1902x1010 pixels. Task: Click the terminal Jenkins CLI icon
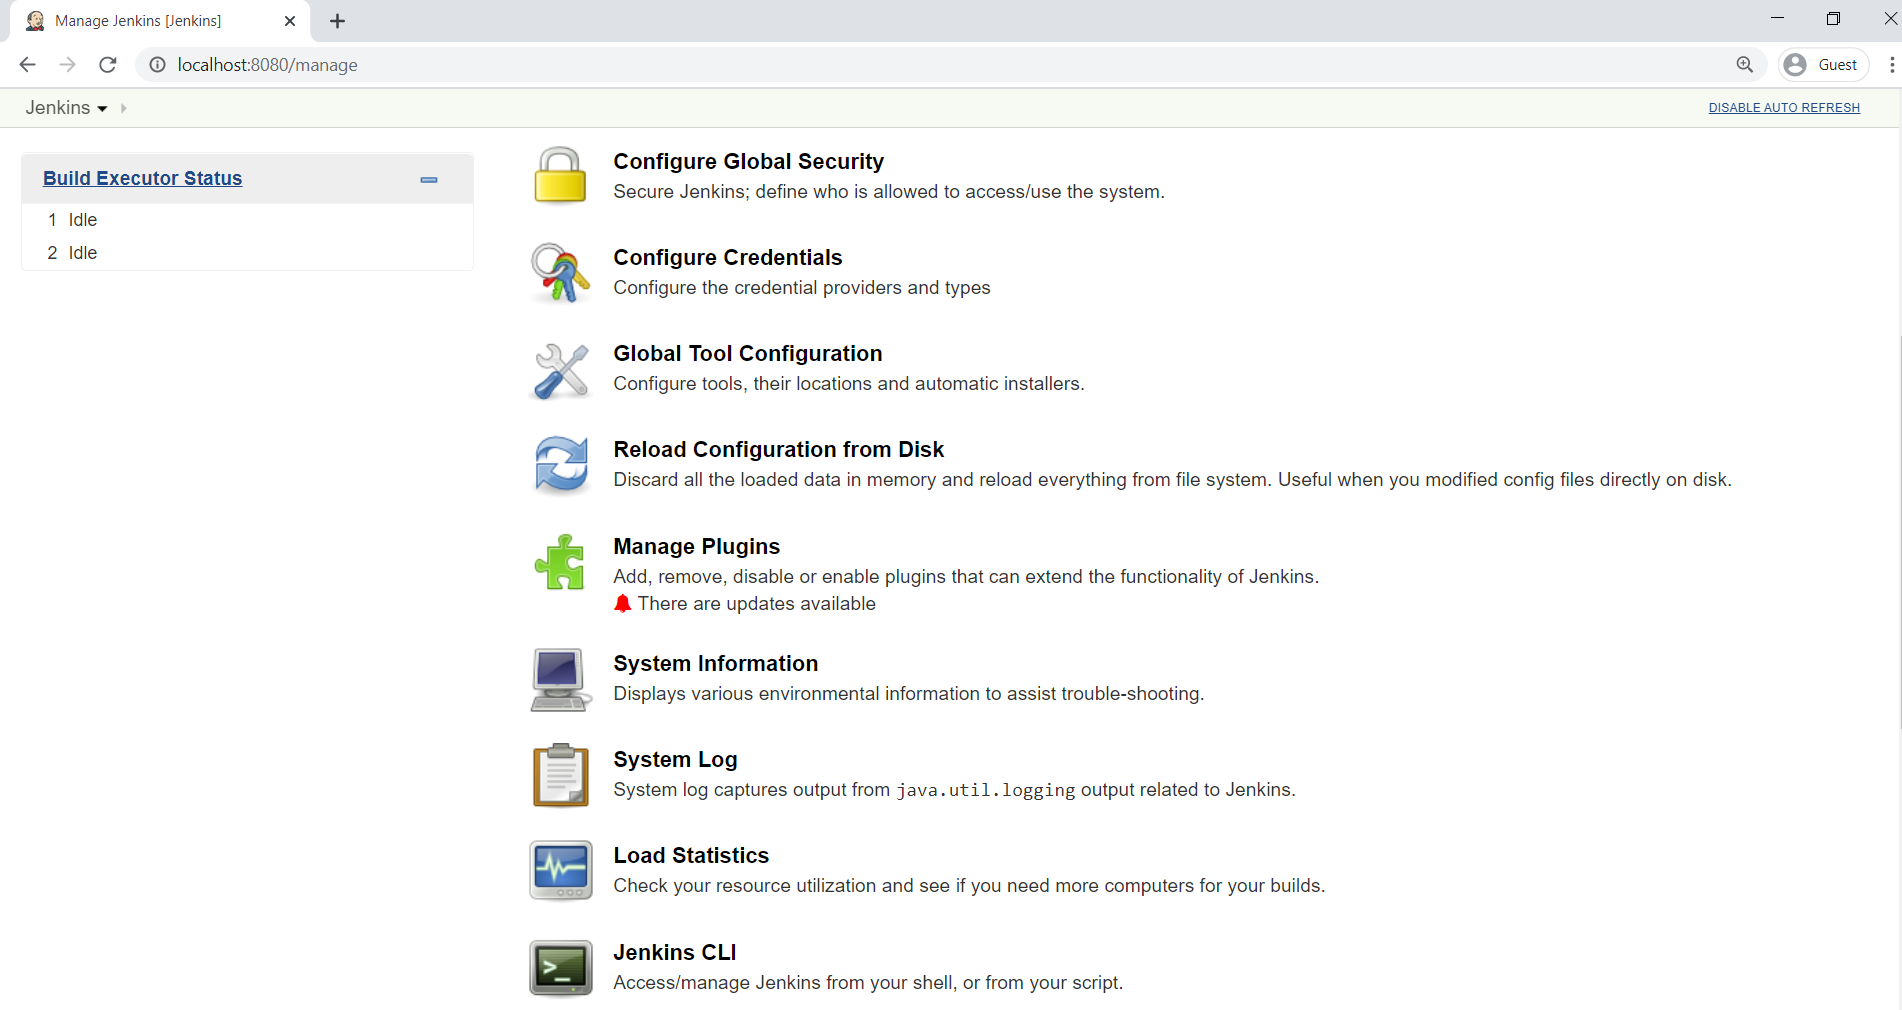pyautogui.click(x=561, y=968)
